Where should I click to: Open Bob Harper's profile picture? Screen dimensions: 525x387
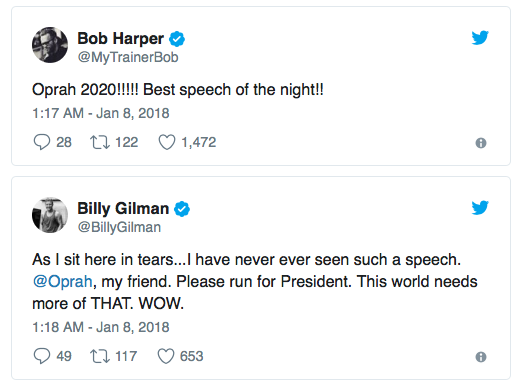pyautogui.click(x=50, y=45)
